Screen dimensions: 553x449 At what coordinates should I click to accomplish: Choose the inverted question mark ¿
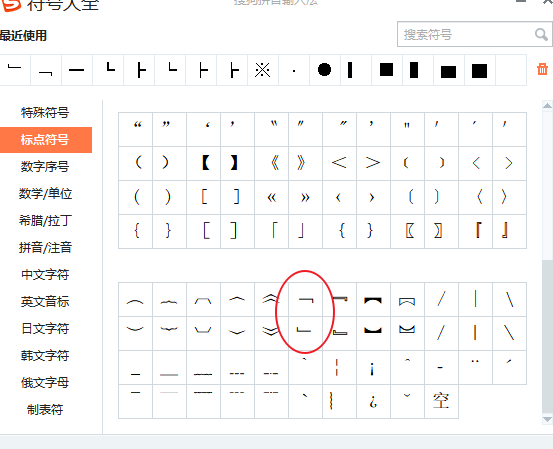(373, 401)
